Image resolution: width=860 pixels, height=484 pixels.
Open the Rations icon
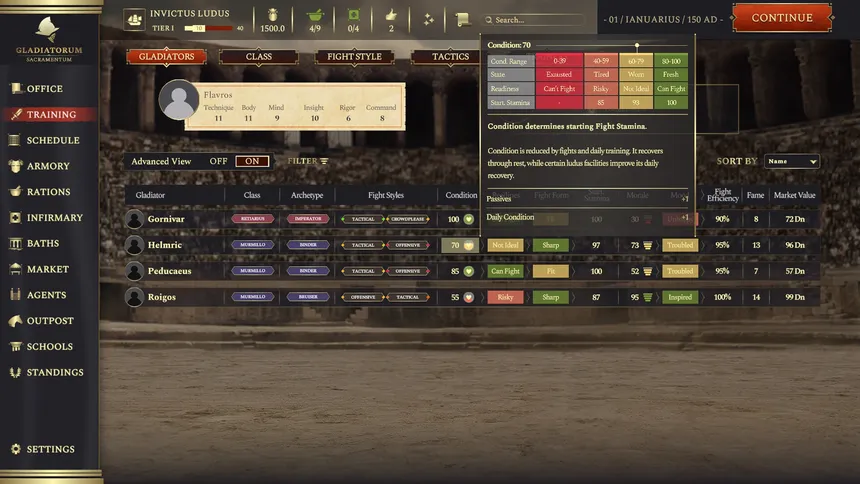15,192
